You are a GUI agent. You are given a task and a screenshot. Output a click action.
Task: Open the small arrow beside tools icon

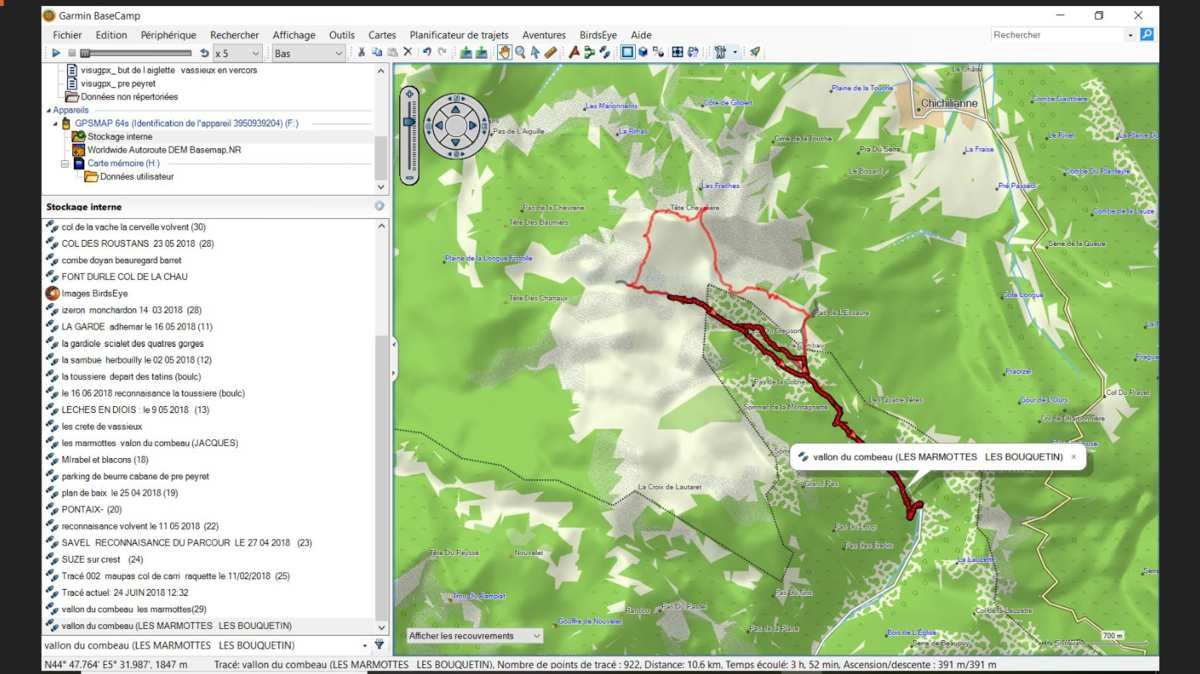click(x=735, y=53)
